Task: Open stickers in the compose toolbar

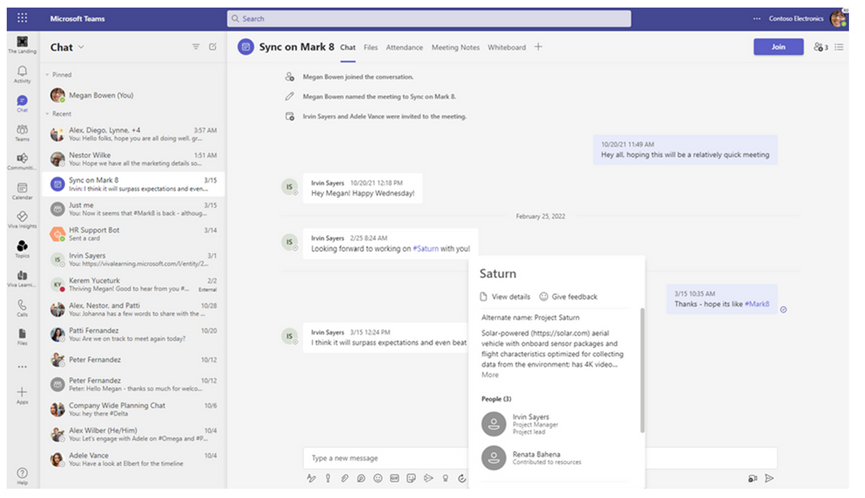Action: tap(411, 478)
